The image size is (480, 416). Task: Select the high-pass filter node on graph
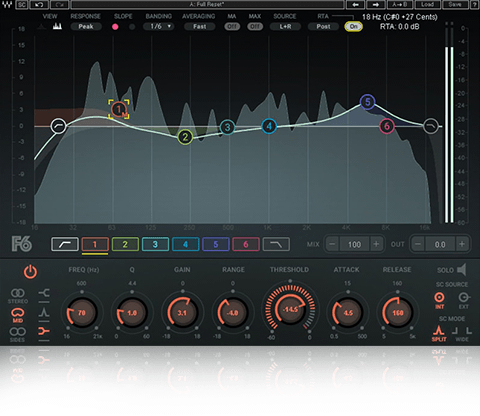pyautogui.click(x=59, y=126)
